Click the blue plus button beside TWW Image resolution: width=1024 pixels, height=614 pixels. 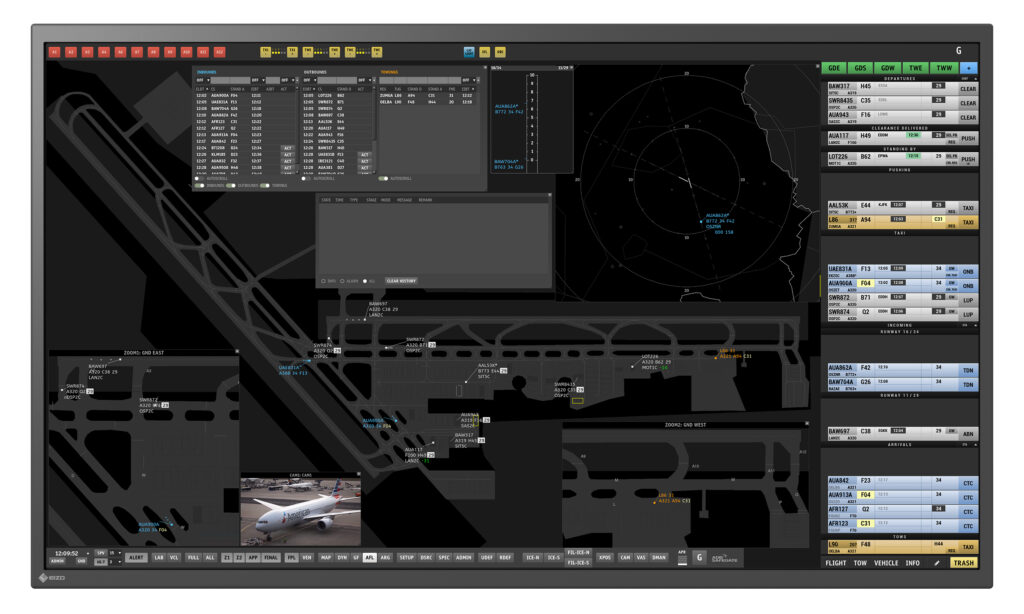(x=968, y=68)
